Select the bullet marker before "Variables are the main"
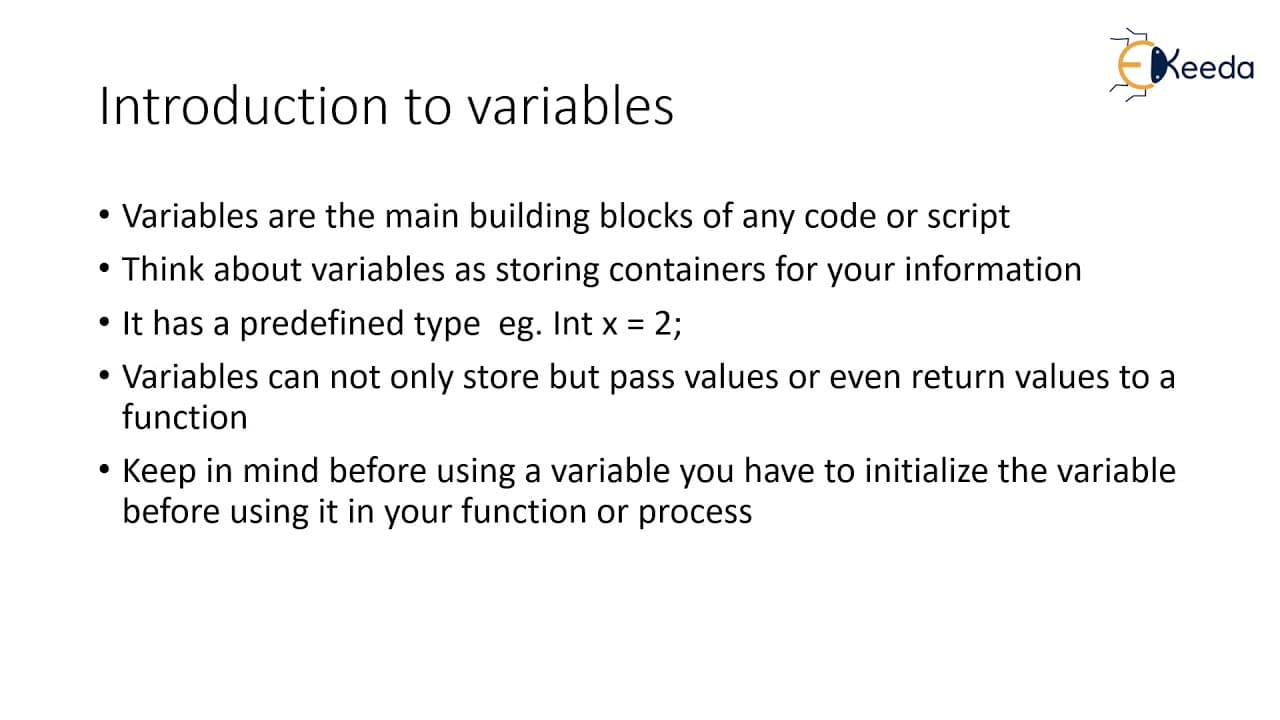The image size is (1280, 720). 106,216
